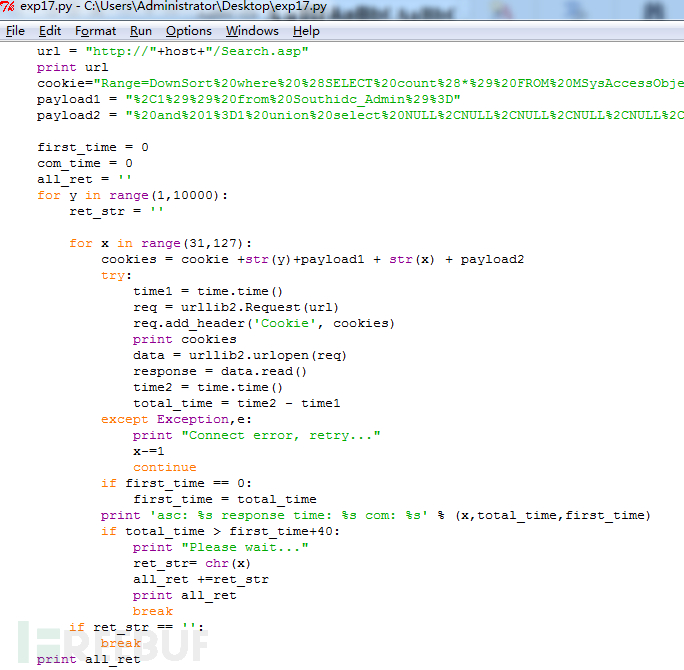Click the req.add_header Cookie line
Image resolution: width=684 pixels, height=670 pixels.
click(264, 324)
